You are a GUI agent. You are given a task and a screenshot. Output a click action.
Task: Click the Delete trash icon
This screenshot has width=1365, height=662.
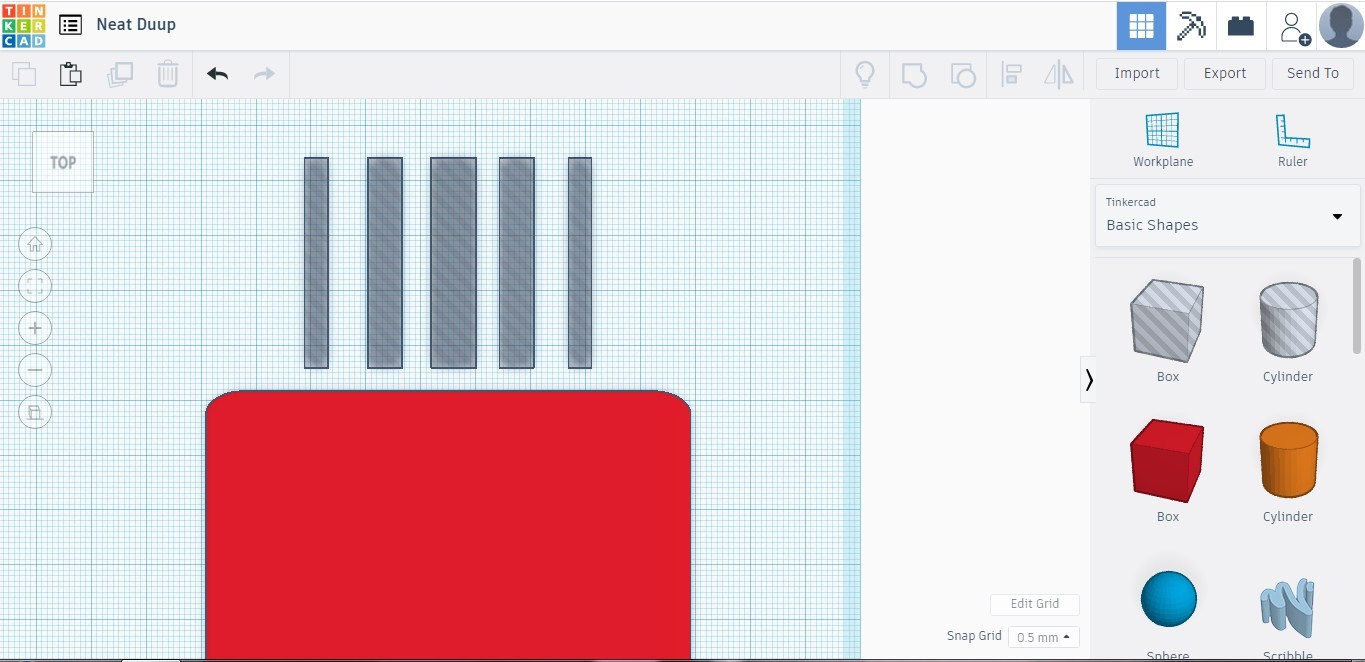coord(168,74)
